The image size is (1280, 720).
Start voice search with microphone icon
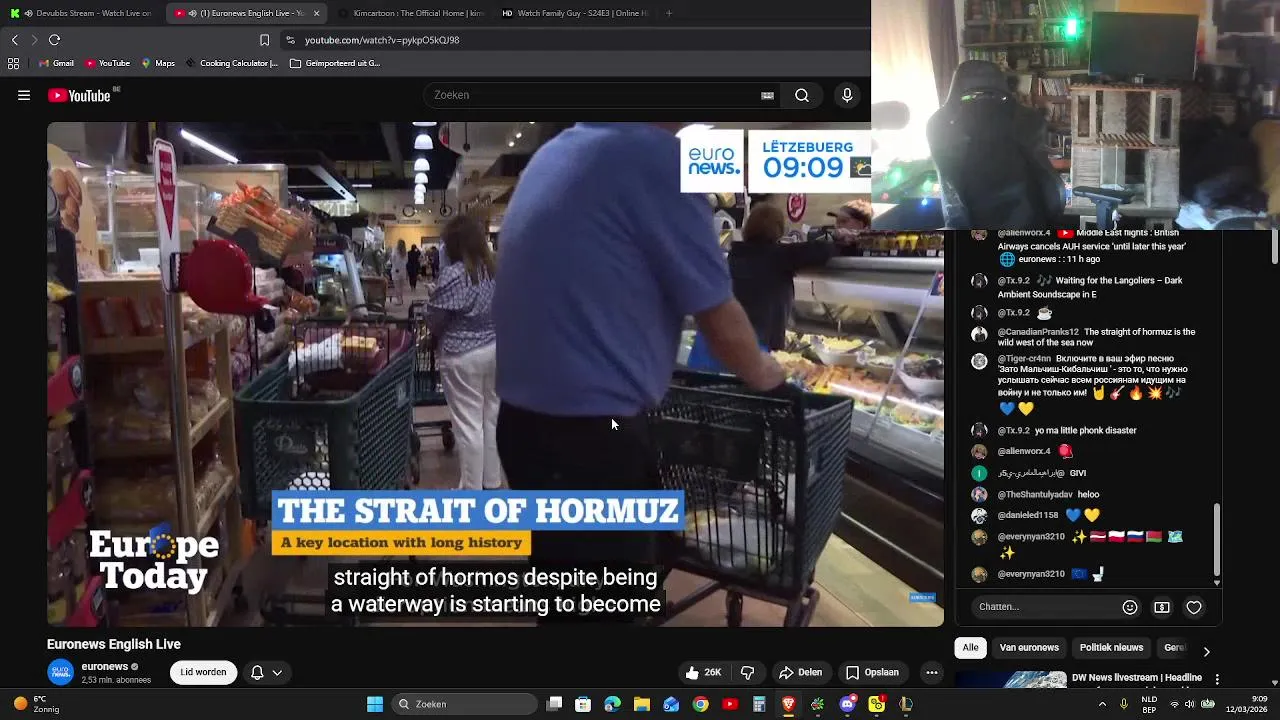847,95
